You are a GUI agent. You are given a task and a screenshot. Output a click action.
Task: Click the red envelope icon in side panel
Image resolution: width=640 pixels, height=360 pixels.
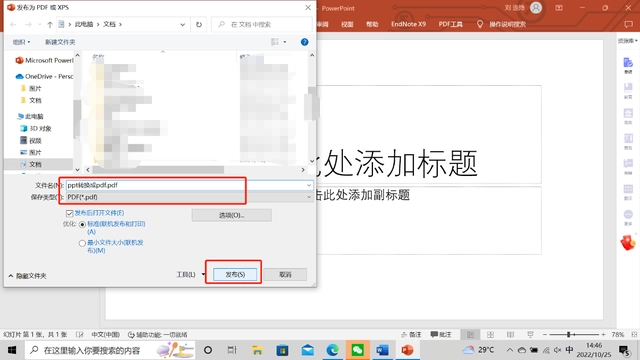click(628, 242)
